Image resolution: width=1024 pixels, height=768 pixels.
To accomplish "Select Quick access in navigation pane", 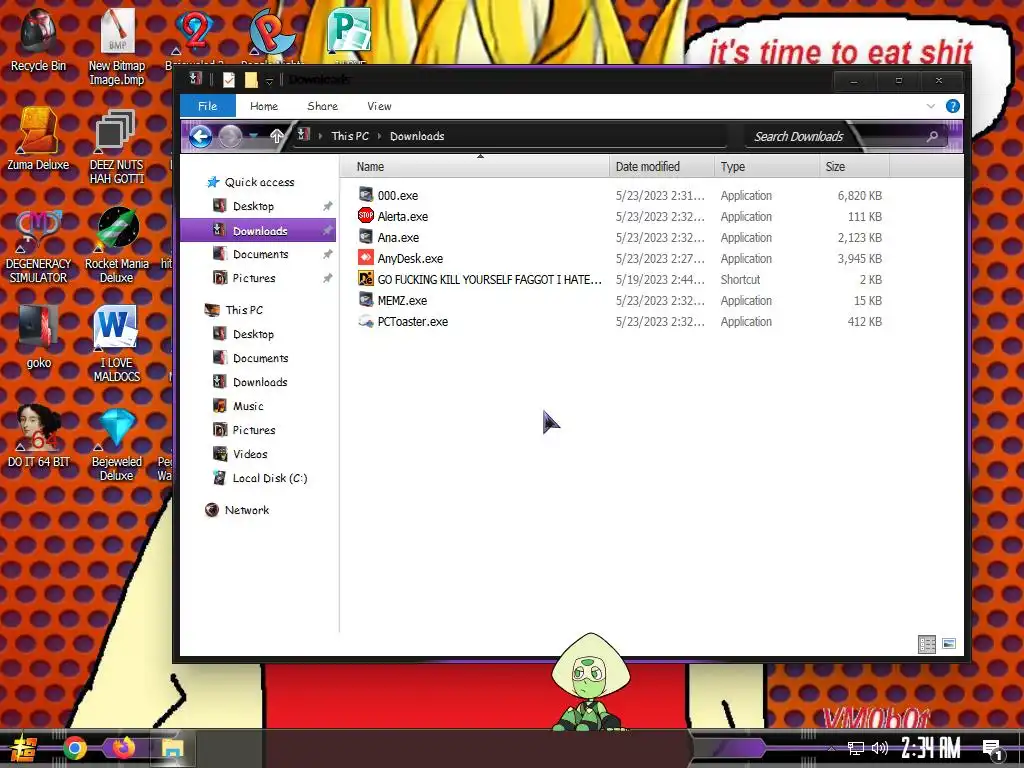I will tap(259, 182).
